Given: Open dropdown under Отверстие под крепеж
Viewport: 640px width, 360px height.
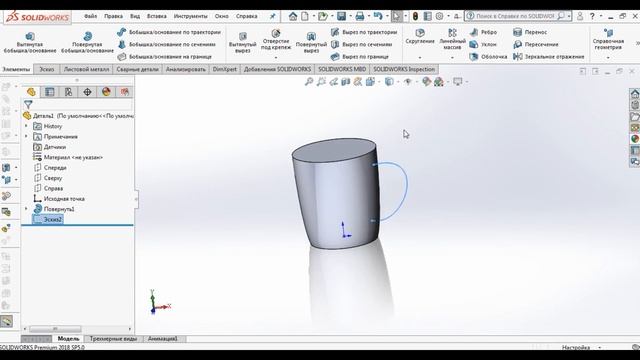Looking at the screenshot, I should pyautogui.click(x=276, y=58).
